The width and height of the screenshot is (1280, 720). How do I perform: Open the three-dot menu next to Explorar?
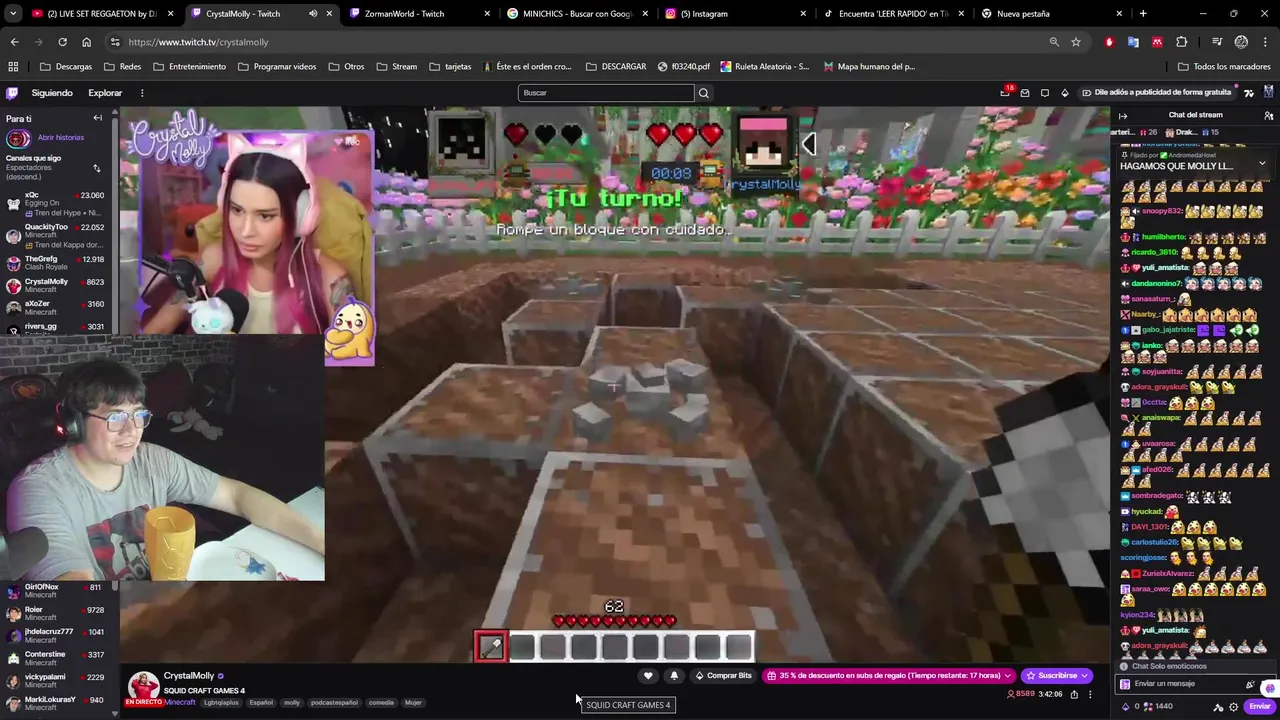point(142,93)
